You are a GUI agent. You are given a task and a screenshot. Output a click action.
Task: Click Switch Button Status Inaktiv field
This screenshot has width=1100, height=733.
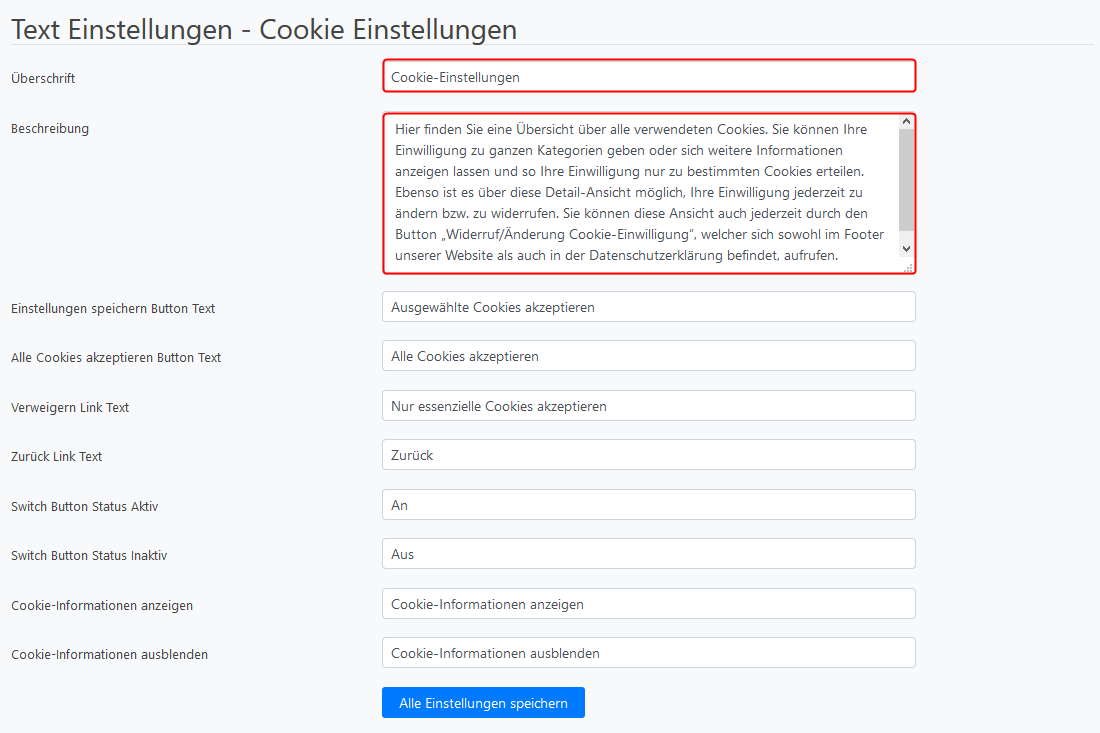click(649, 554)
